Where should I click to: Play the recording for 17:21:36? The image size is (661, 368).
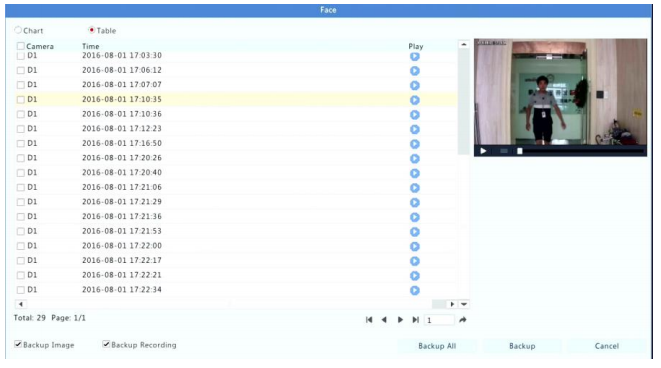tap(415, 217)
